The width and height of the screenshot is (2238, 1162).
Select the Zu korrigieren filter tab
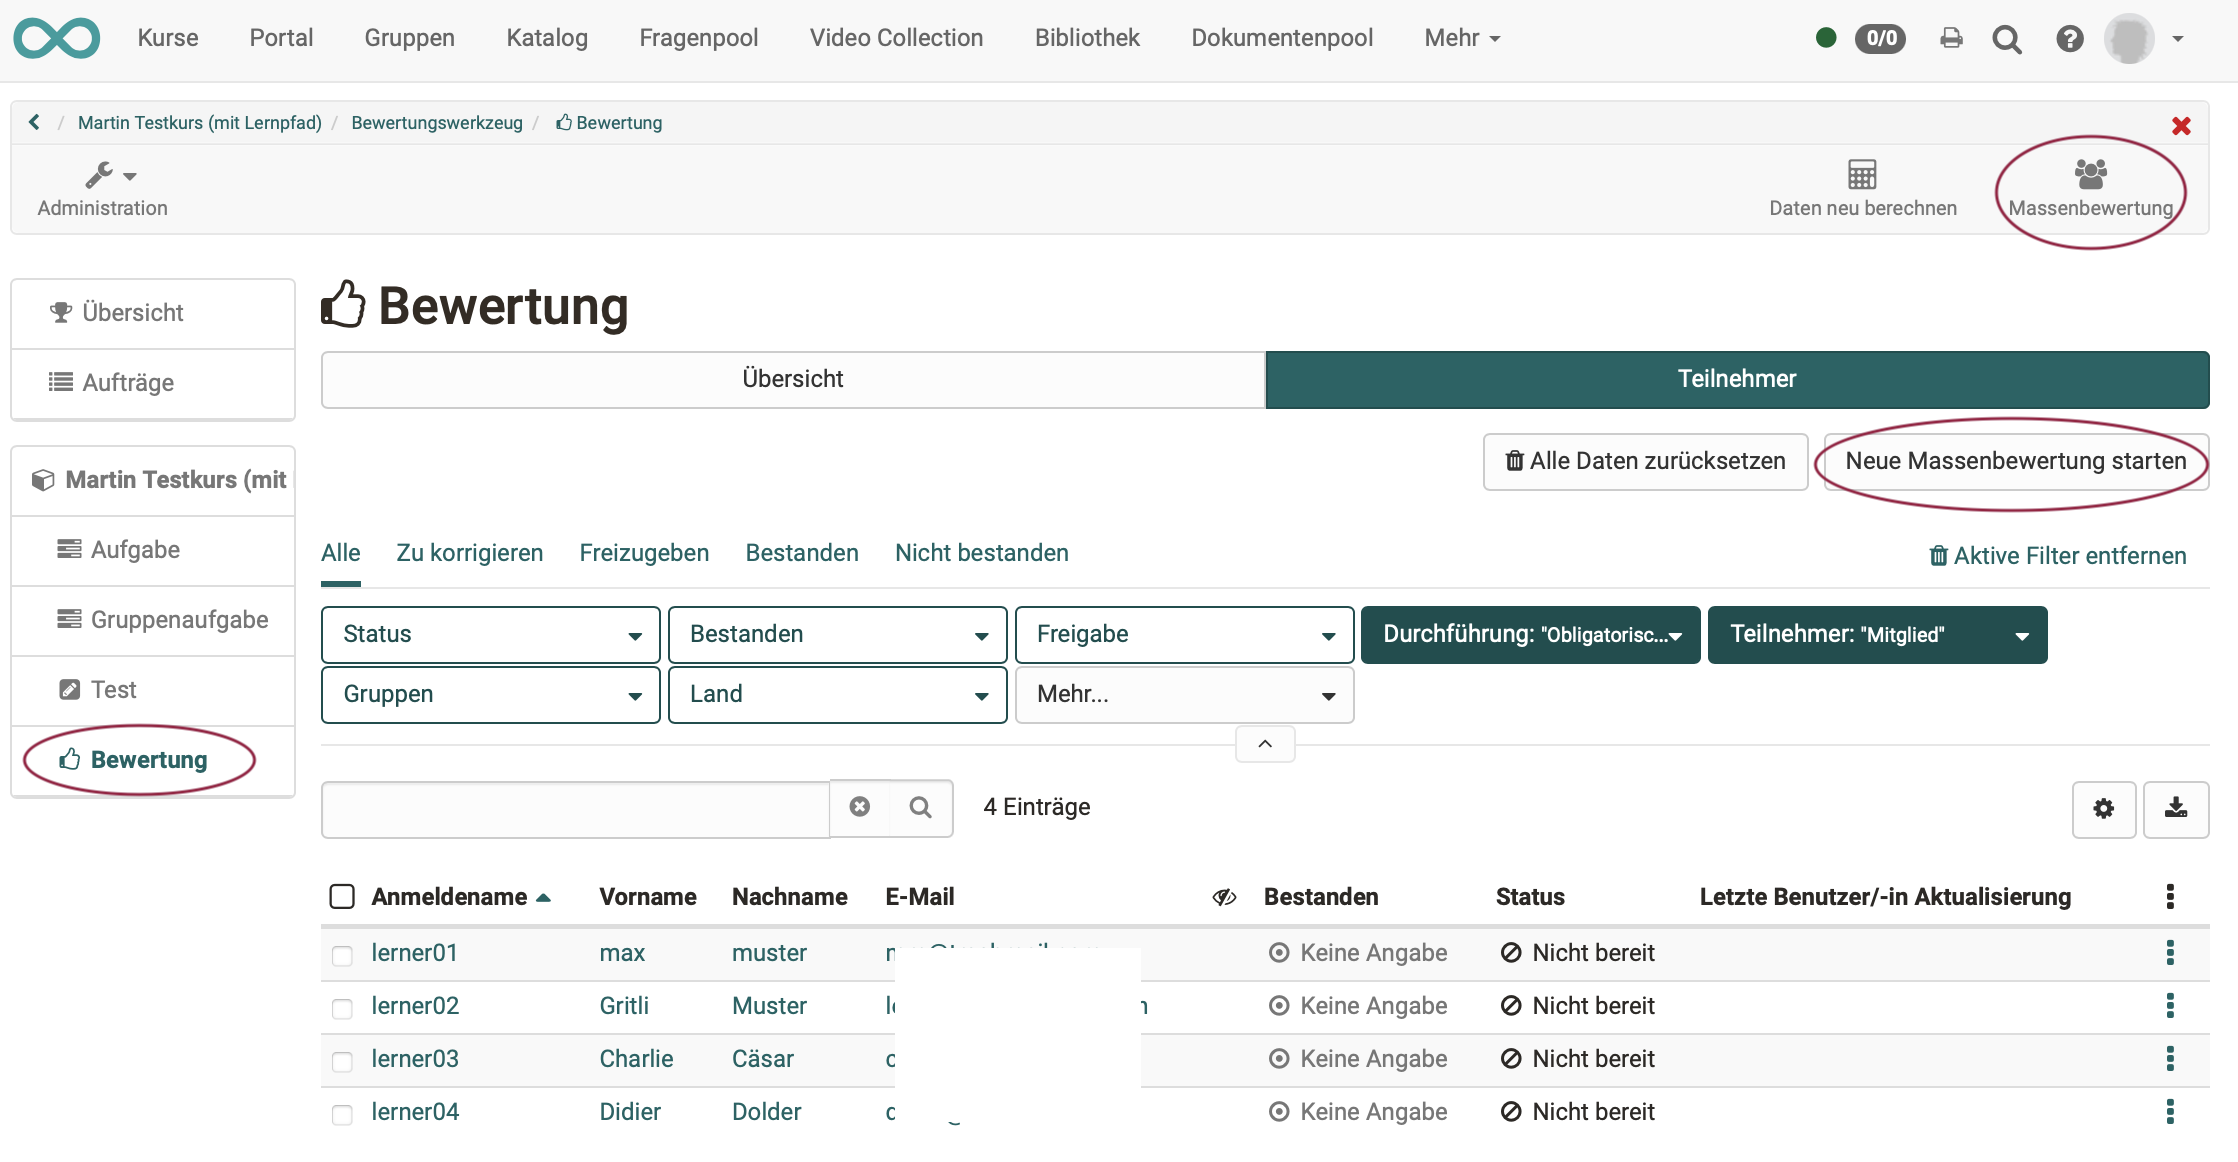pyautogui.click(x=470, y=553)
